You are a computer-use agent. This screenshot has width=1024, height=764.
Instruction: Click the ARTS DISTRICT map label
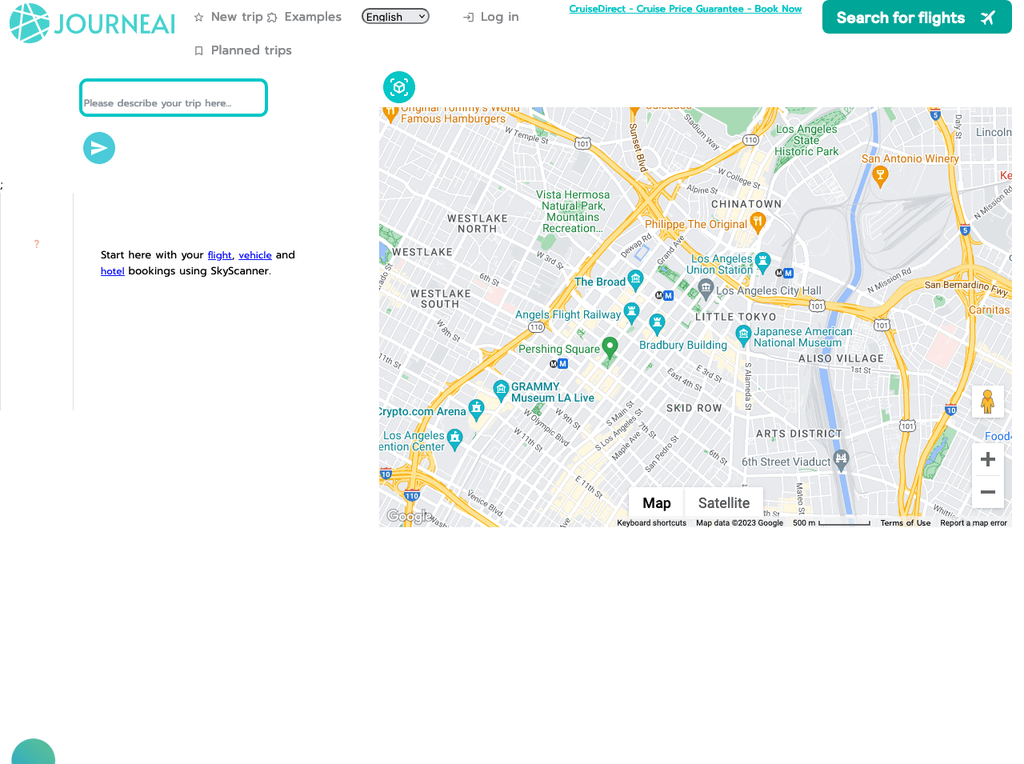tap(799, 434)
